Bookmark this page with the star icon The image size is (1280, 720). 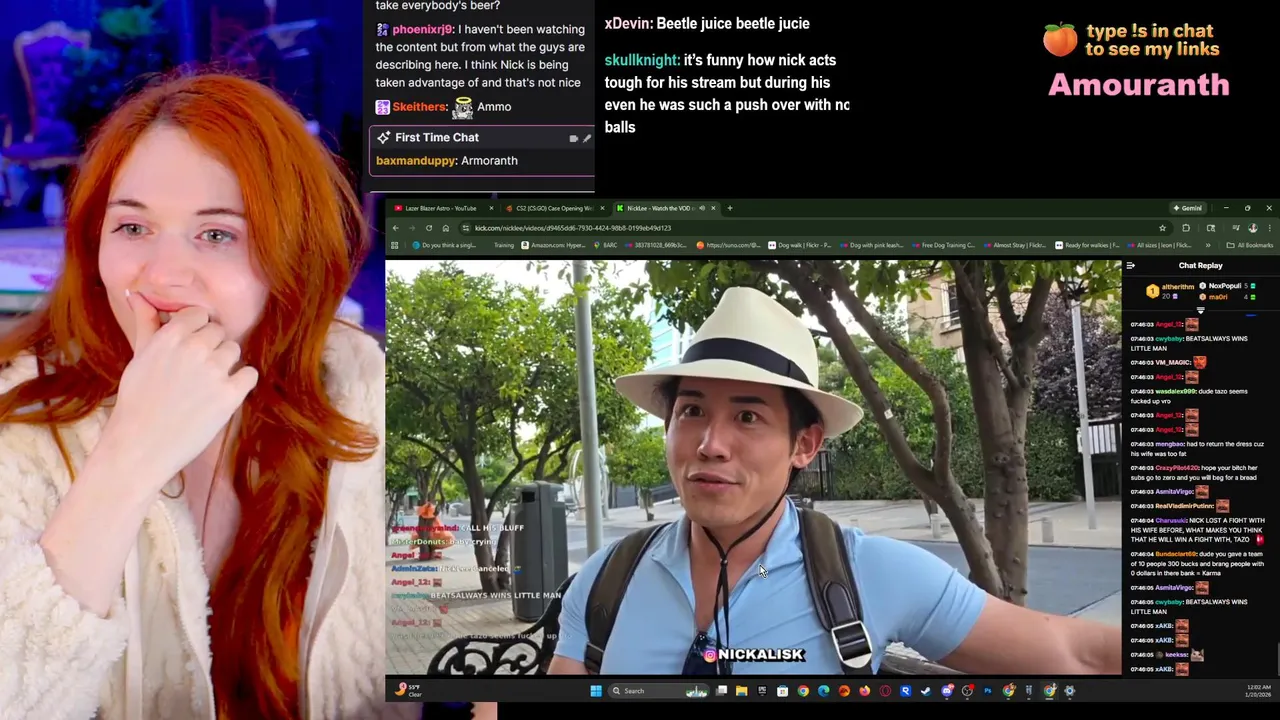tap(1162, 228)
